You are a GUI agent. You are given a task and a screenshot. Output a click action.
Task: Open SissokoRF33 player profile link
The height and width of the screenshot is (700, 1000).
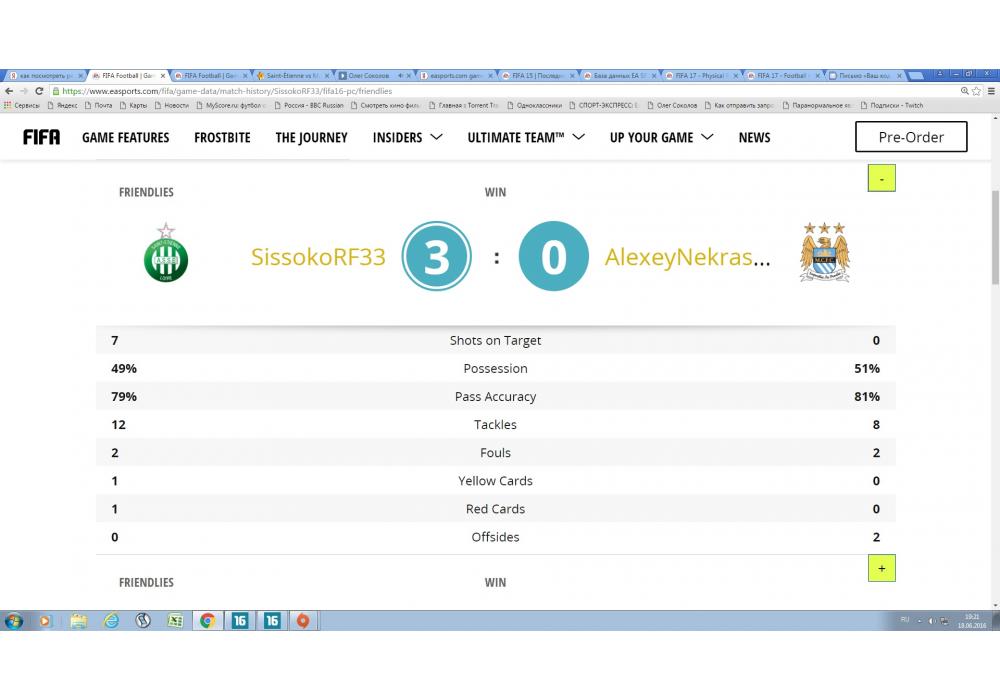point(318,257)
